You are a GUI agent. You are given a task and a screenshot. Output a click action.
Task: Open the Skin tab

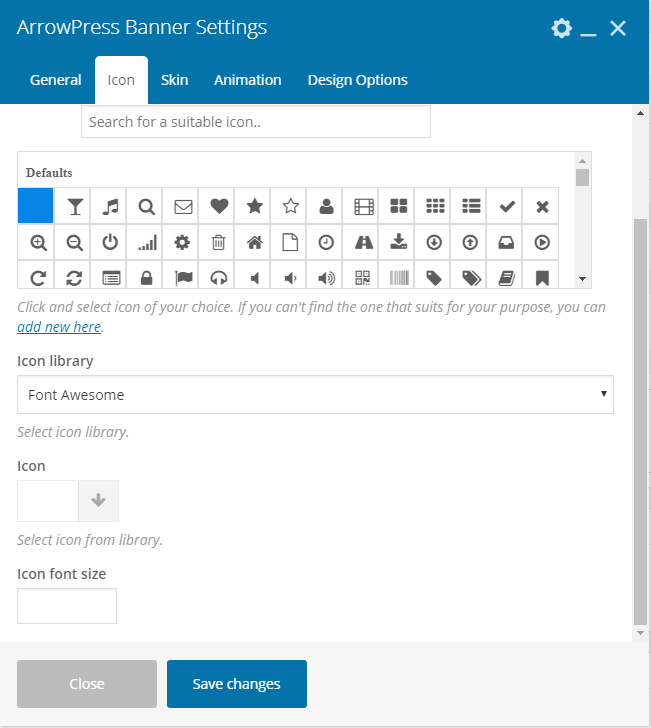click(x=175, y=80)
